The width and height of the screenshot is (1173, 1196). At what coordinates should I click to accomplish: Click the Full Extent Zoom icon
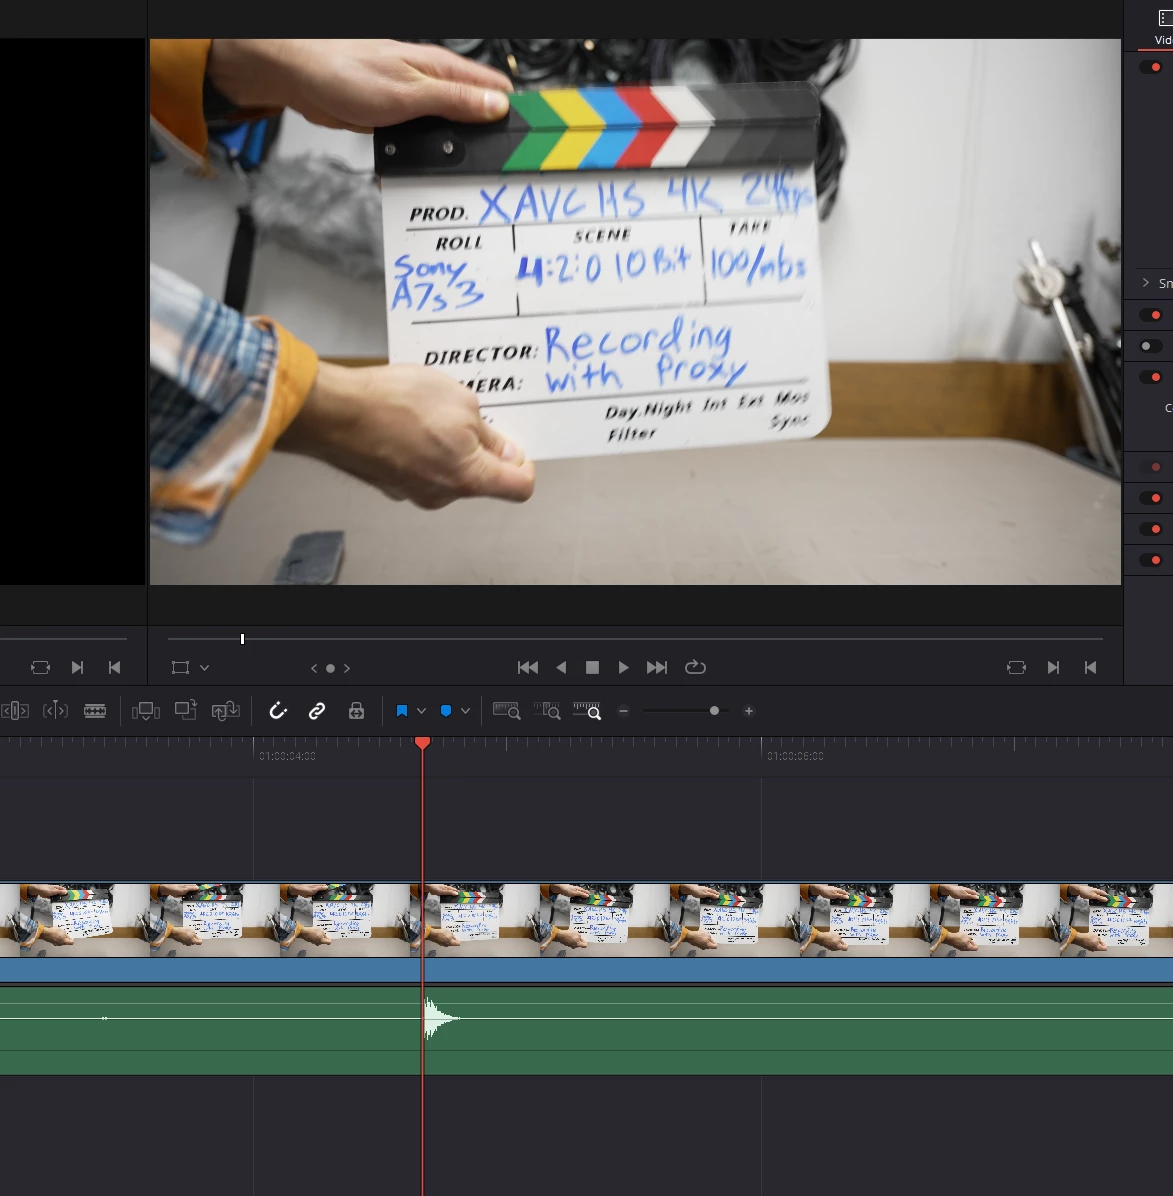click(x=506, y=711)
